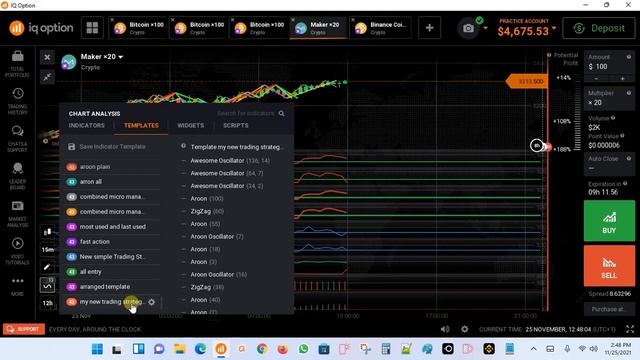Open the Auto Close setting
This screenshot has width=640, height=360.
pyautogui.click(x=609, y=163)
